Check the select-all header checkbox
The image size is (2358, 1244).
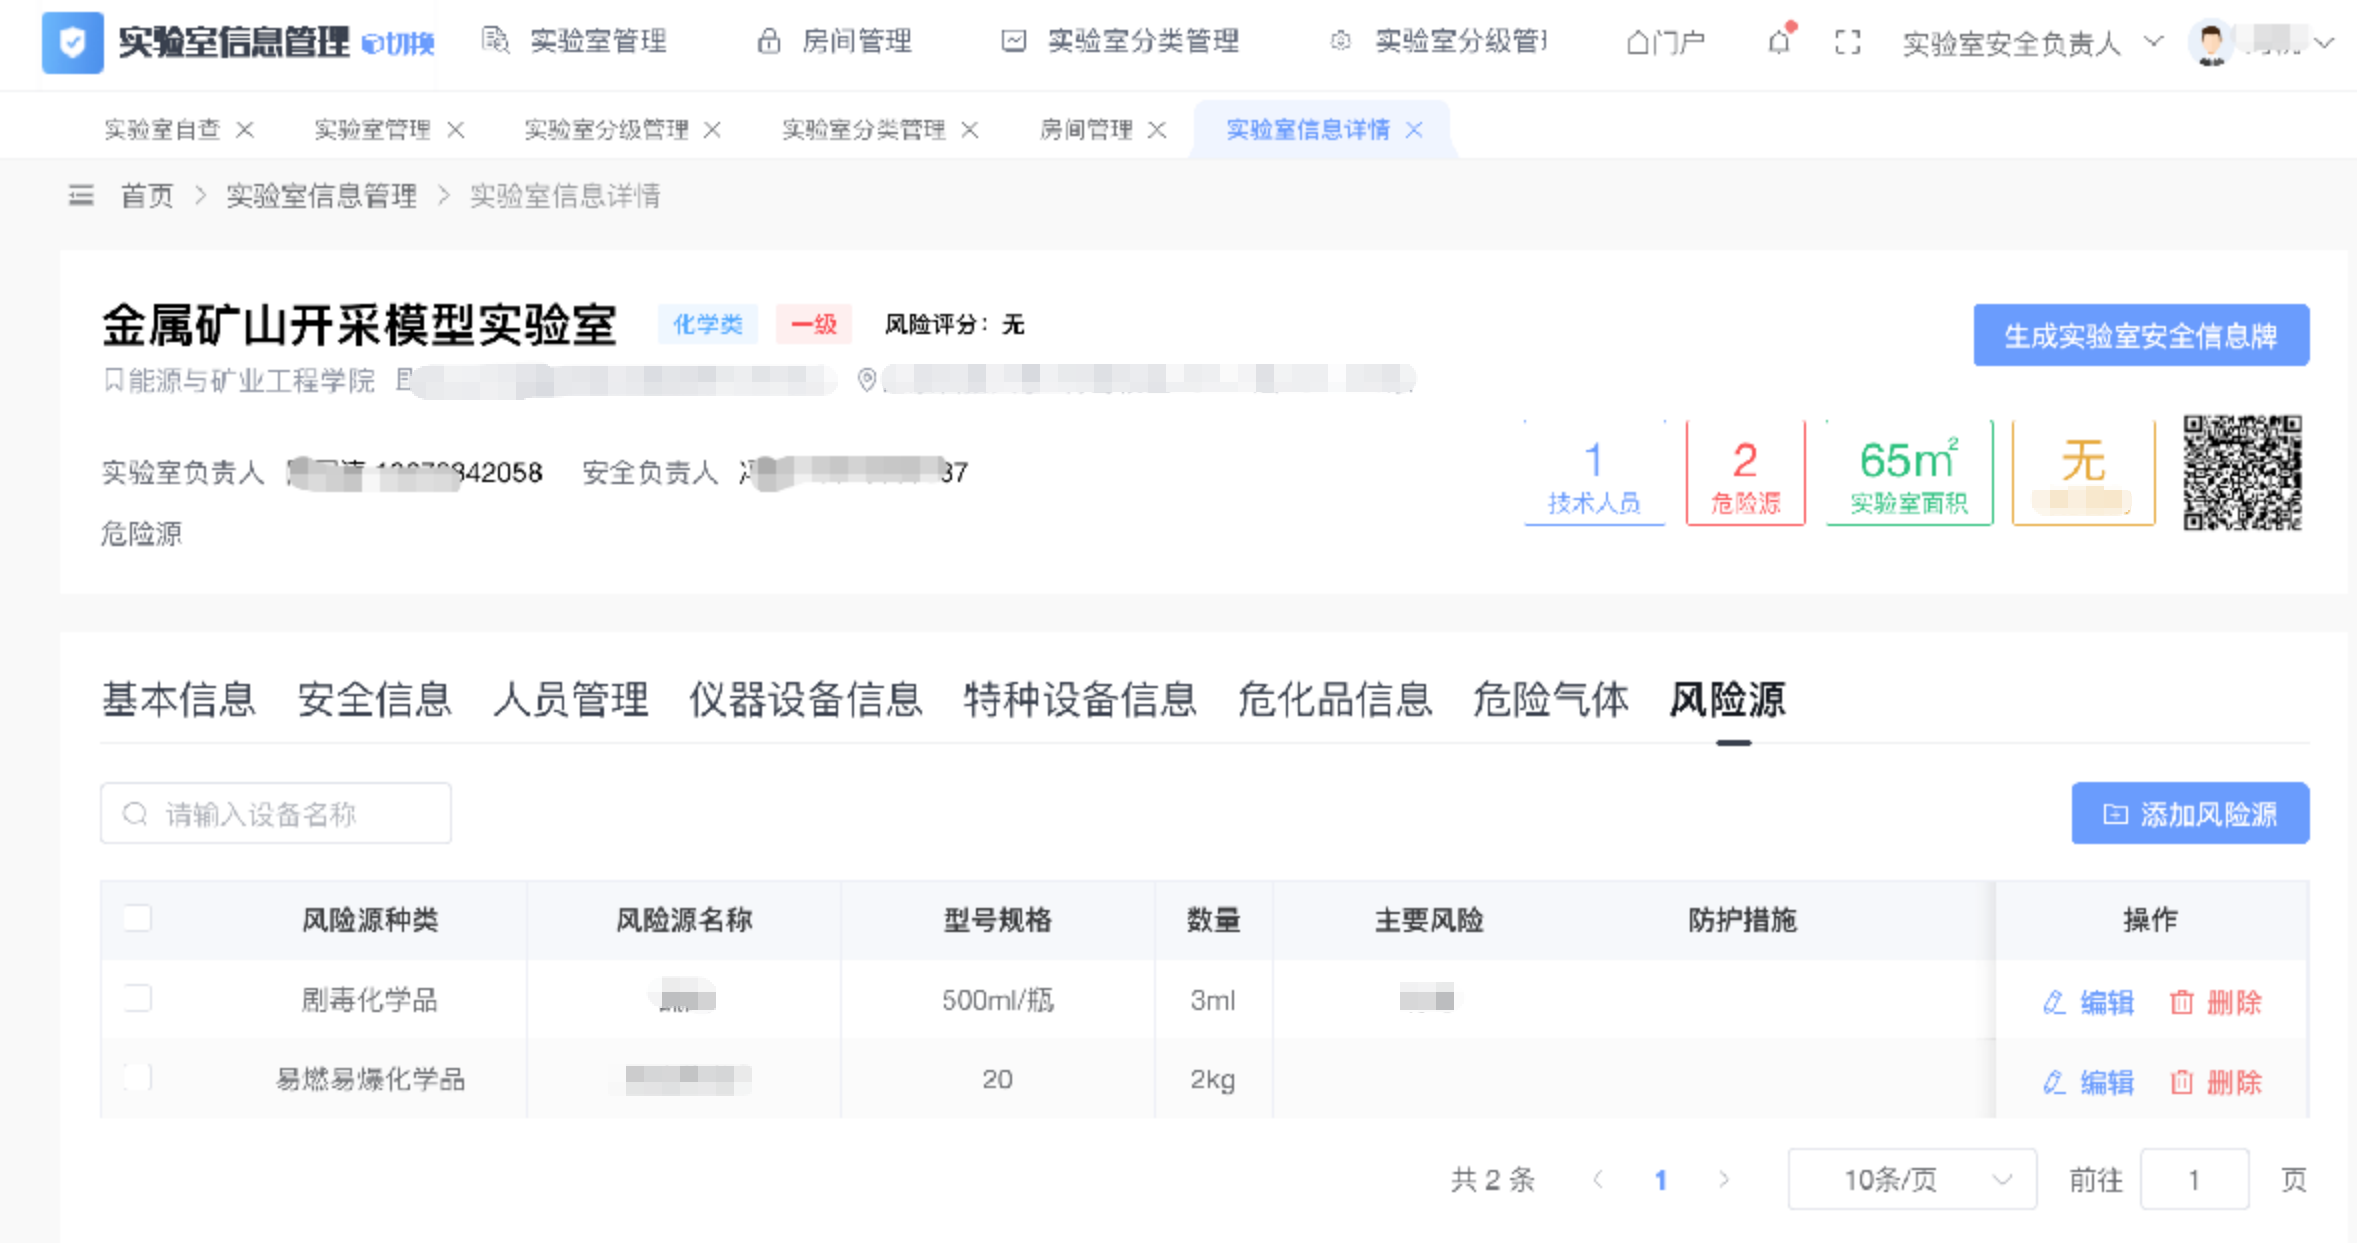point(137,918)
